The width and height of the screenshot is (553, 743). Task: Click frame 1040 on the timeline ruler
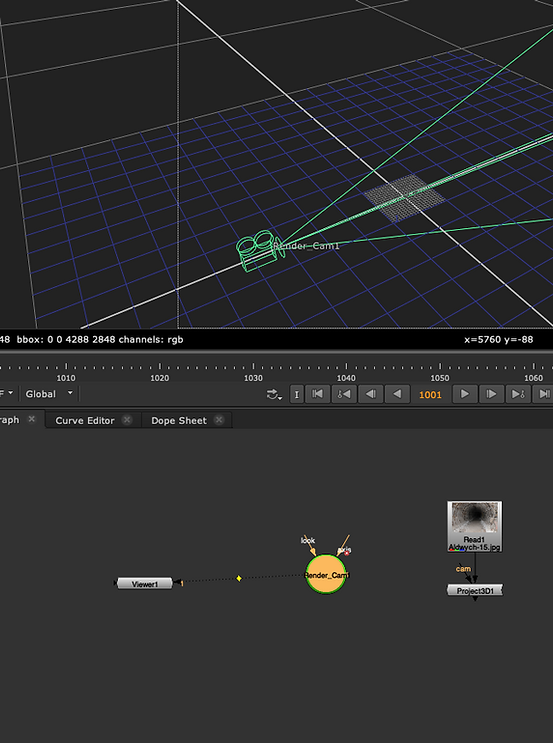point(346,378)
